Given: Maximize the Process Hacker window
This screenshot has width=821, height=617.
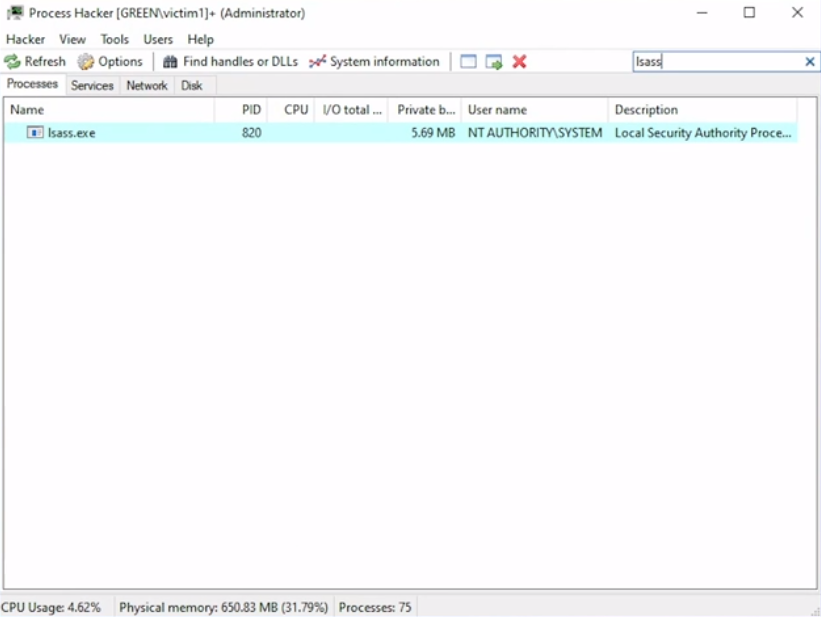Looking at the screenshot, I should 749,13.
